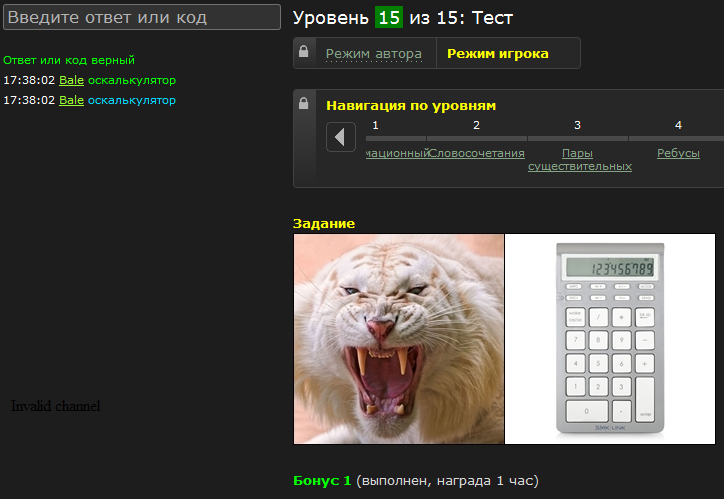Switch to Режим игрока tab
This screenshot has width=724, height=499.
498,54
